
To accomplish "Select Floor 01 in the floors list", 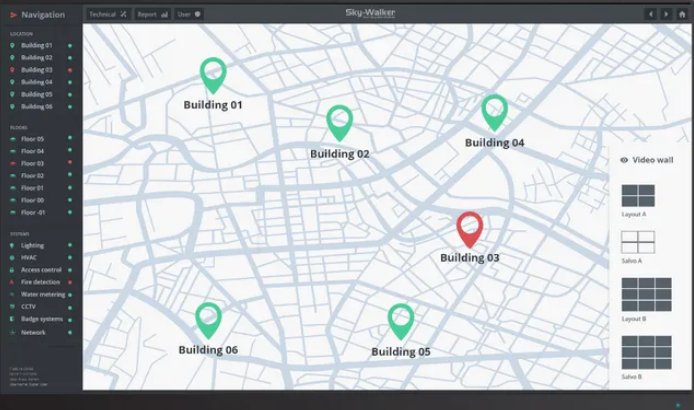I will click(x=41, y=188).
